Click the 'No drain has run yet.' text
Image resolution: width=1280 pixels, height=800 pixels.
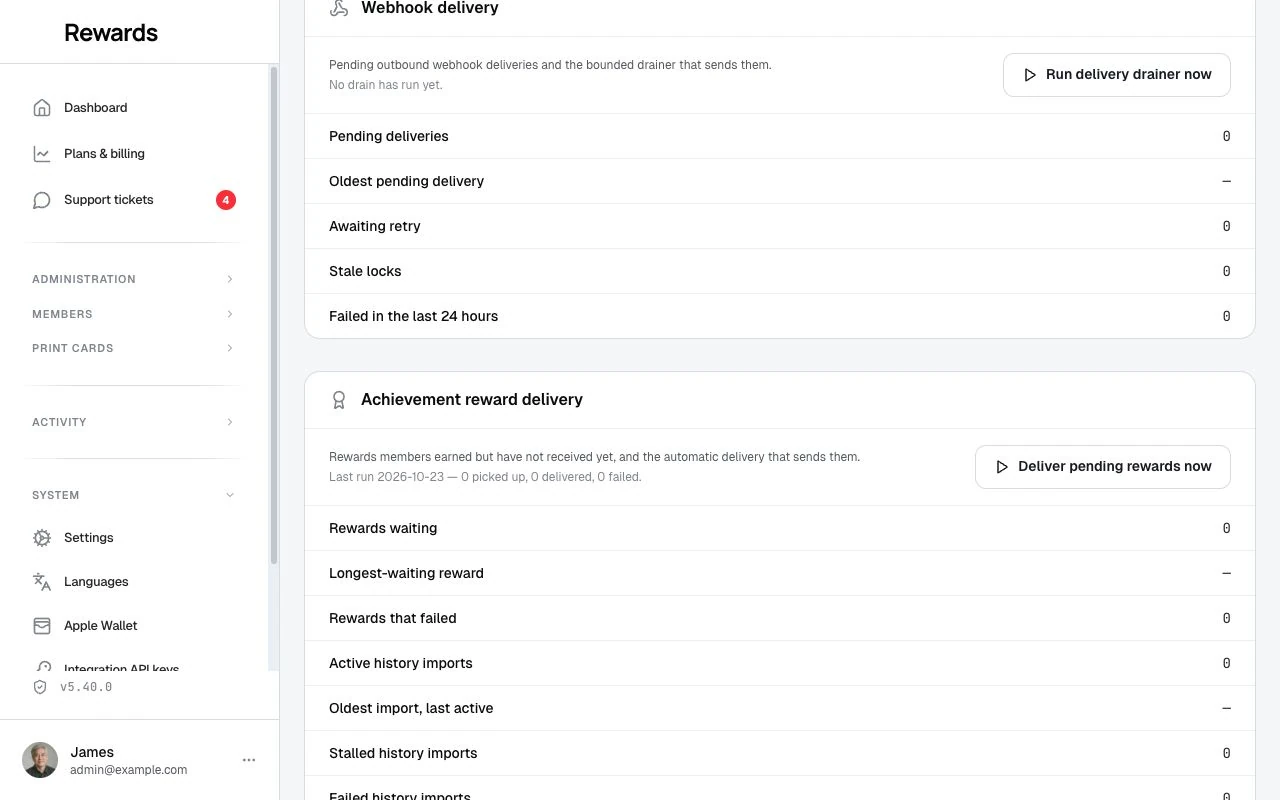point(386,85)
